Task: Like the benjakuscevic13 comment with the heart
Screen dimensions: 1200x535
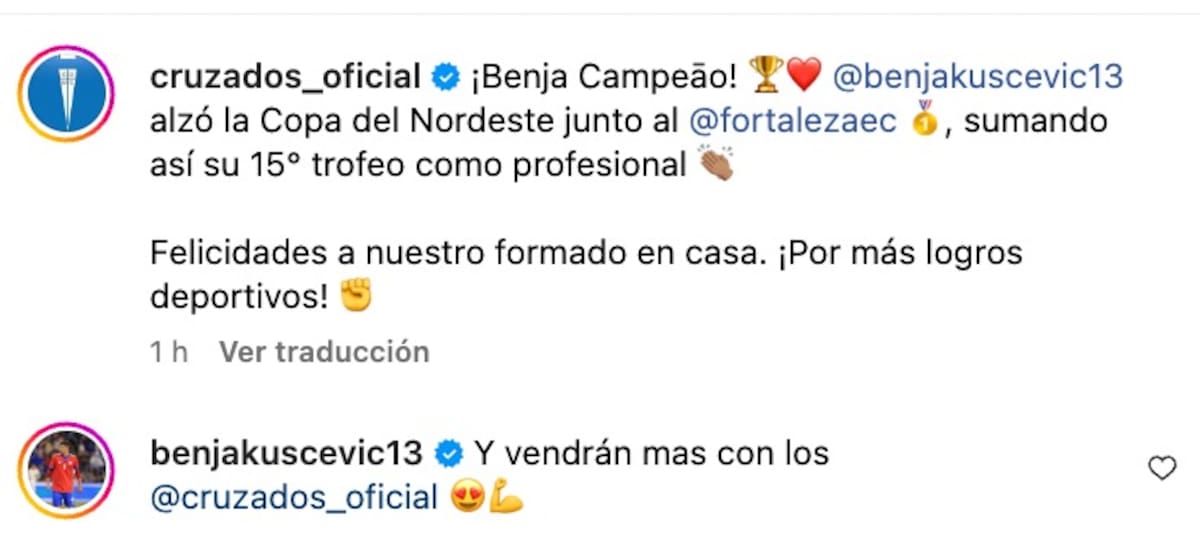Action: (x=1161, y=468)
